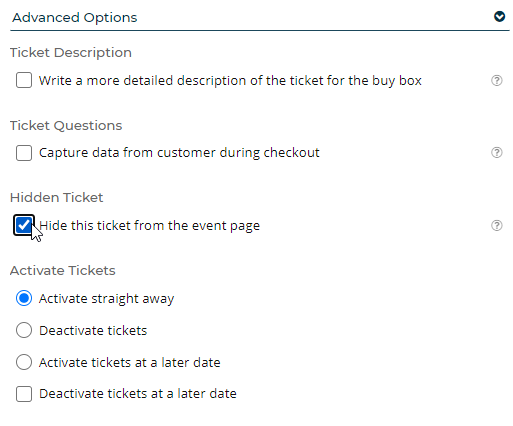Viewport: 513px width, 426px height.
Task: Choose the Deactivate tickets radio button
Action: tap(24, 330)
